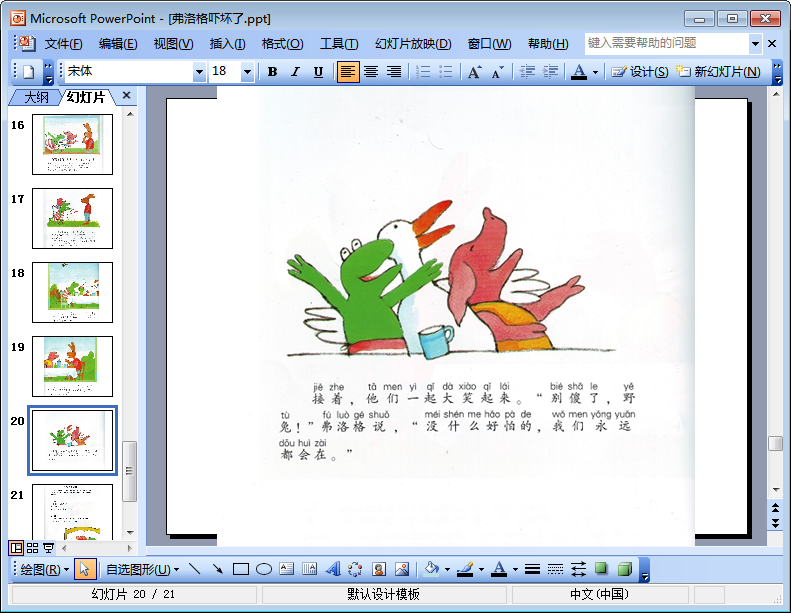
Task: Insert WordArt icon
Action: pyautogui.click(x=333, y=570)
